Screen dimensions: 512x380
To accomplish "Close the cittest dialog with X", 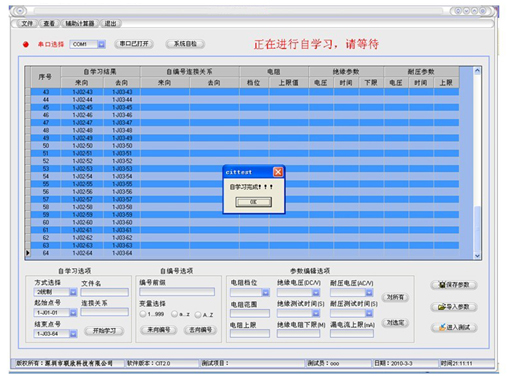I will (278, 172).
